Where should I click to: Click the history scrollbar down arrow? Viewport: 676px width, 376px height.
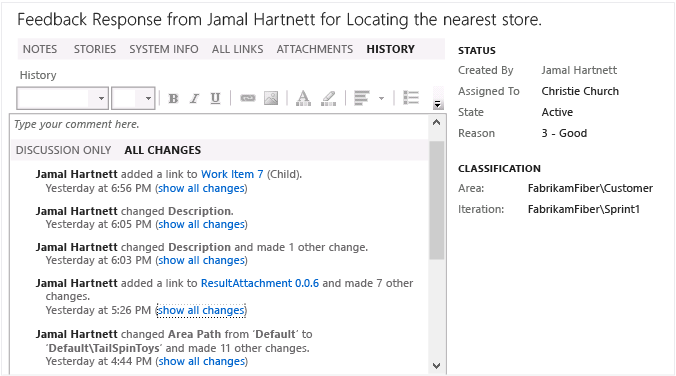[436, 366]
